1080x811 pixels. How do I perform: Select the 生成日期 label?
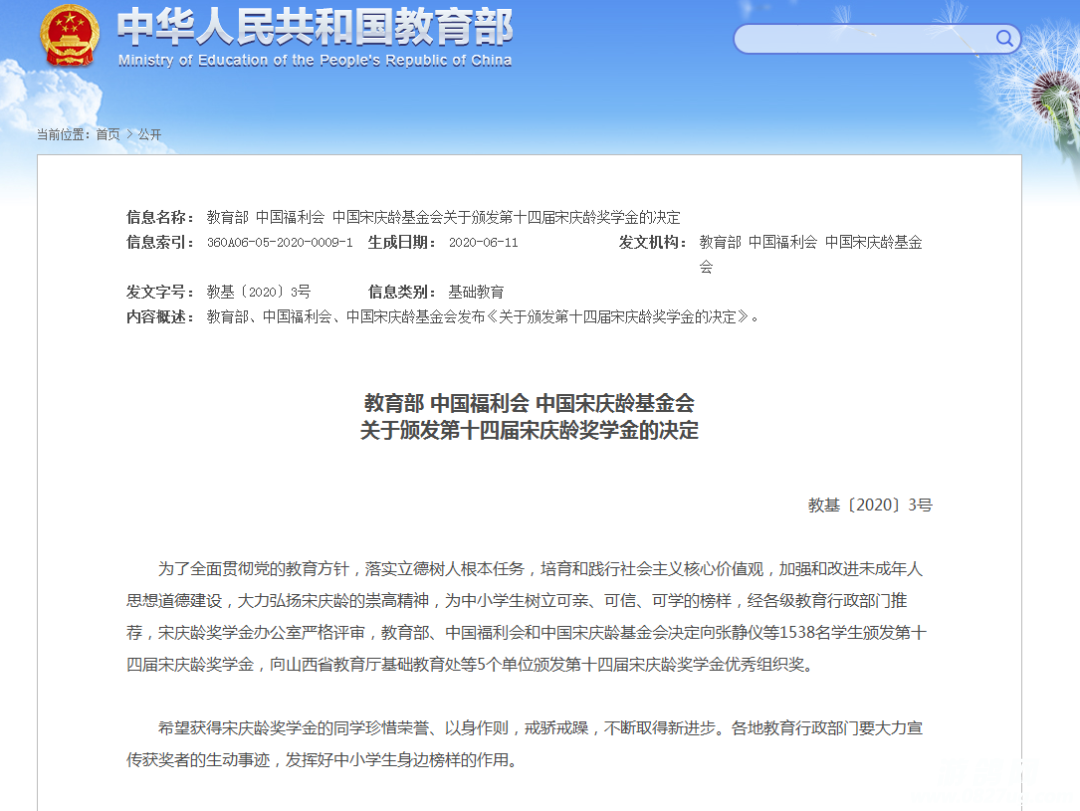402,243
